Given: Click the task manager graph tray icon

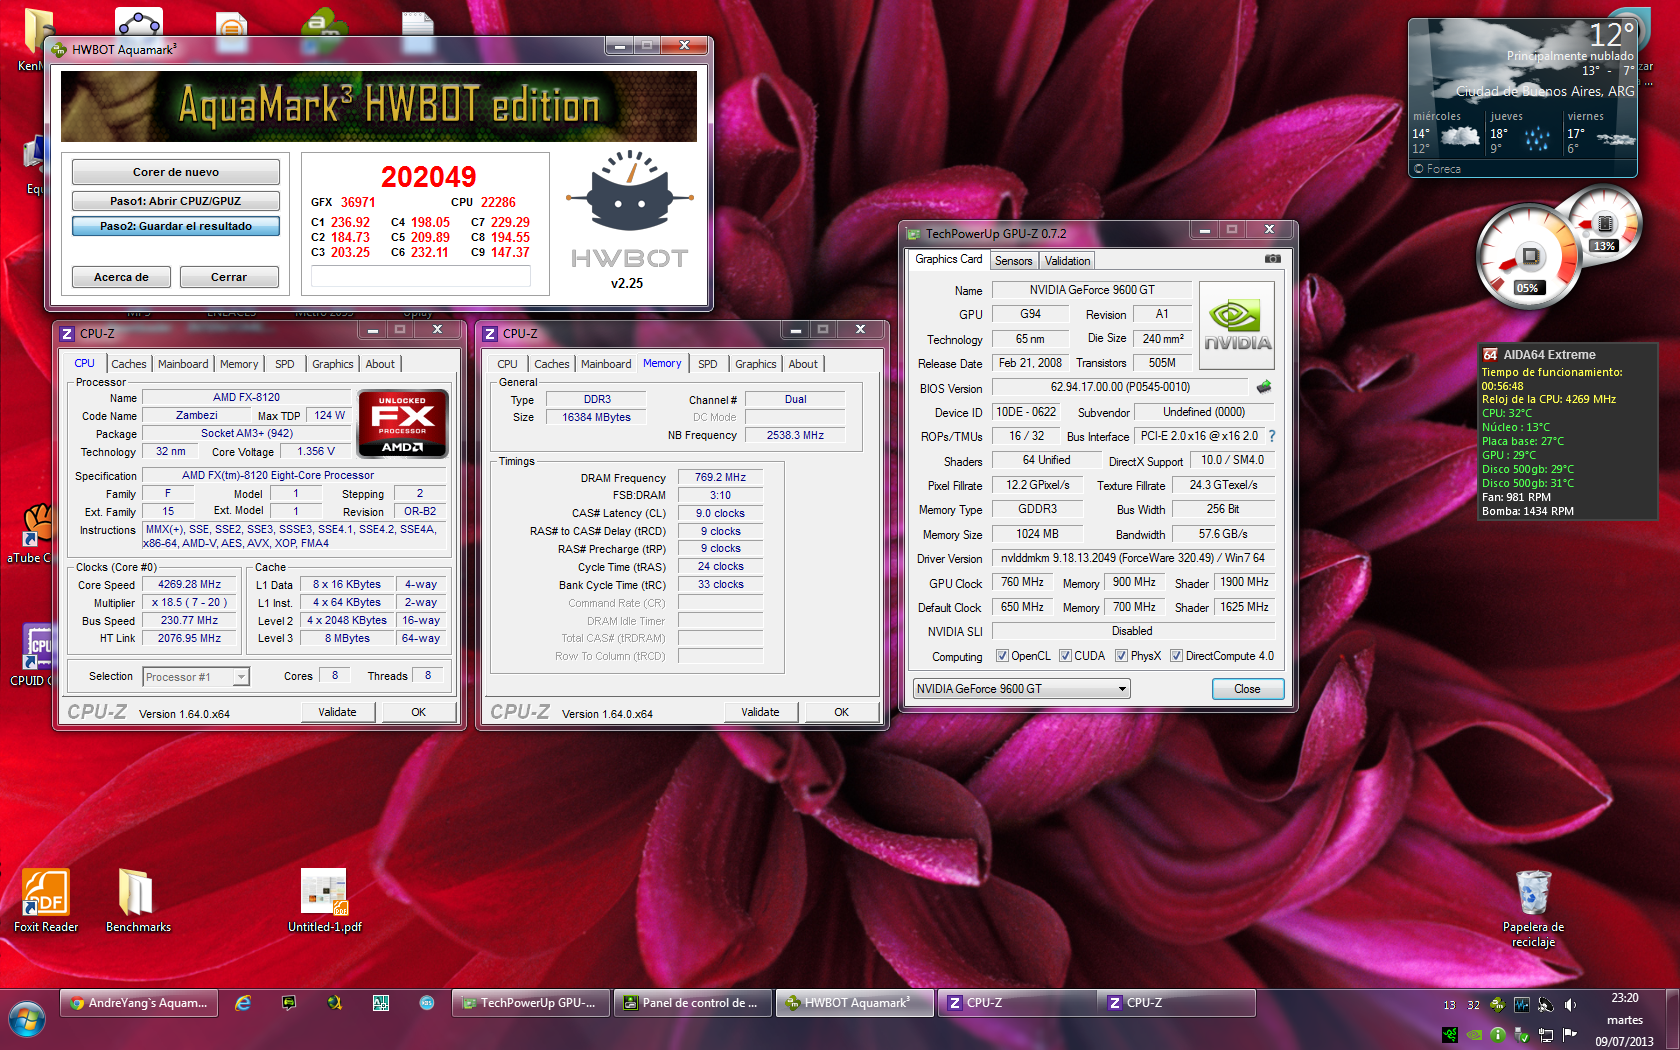Looking at the screenshot, I should [1521, 1005].
